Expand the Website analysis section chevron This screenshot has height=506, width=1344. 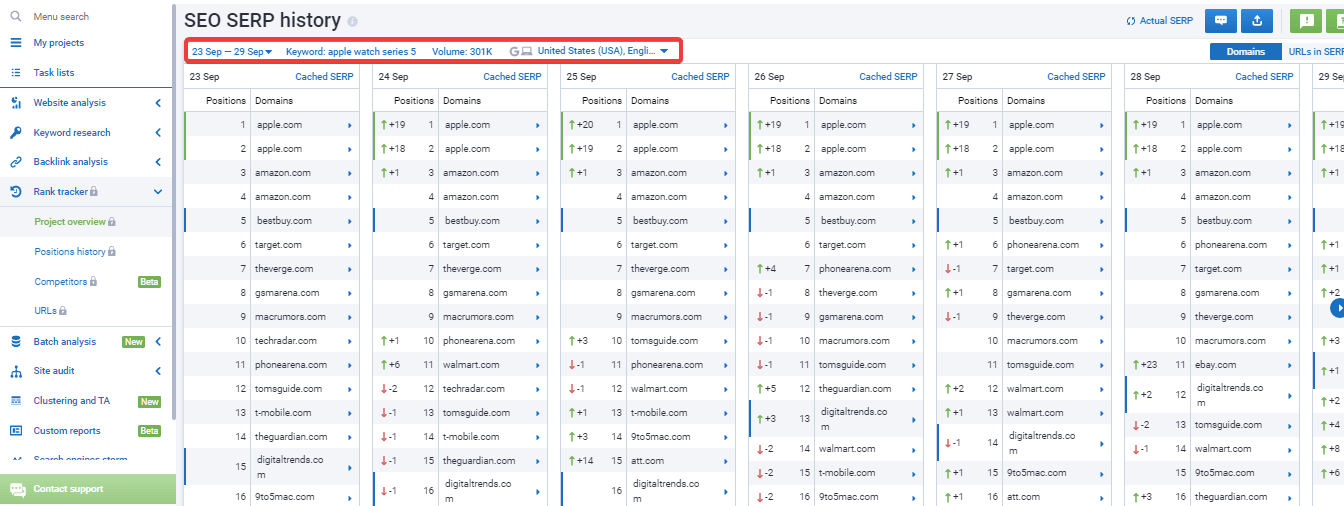[x=158, y=103]
